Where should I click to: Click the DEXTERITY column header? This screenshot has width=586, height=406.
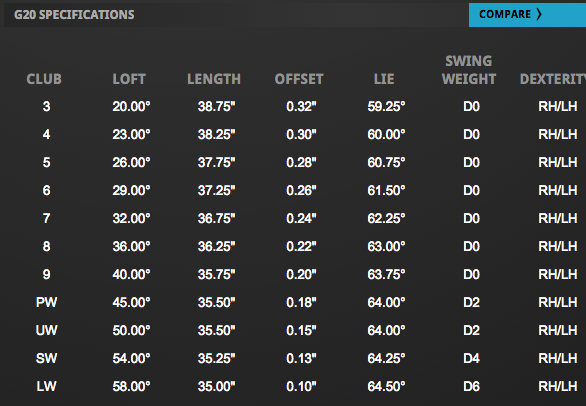point(553,79)
